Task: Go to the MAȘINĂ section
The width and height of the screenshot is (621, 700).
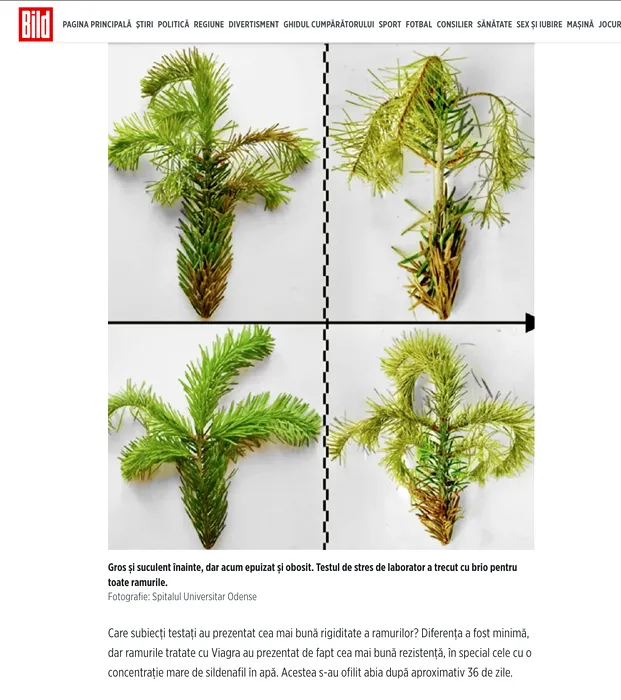Action: tap(580, 25)
